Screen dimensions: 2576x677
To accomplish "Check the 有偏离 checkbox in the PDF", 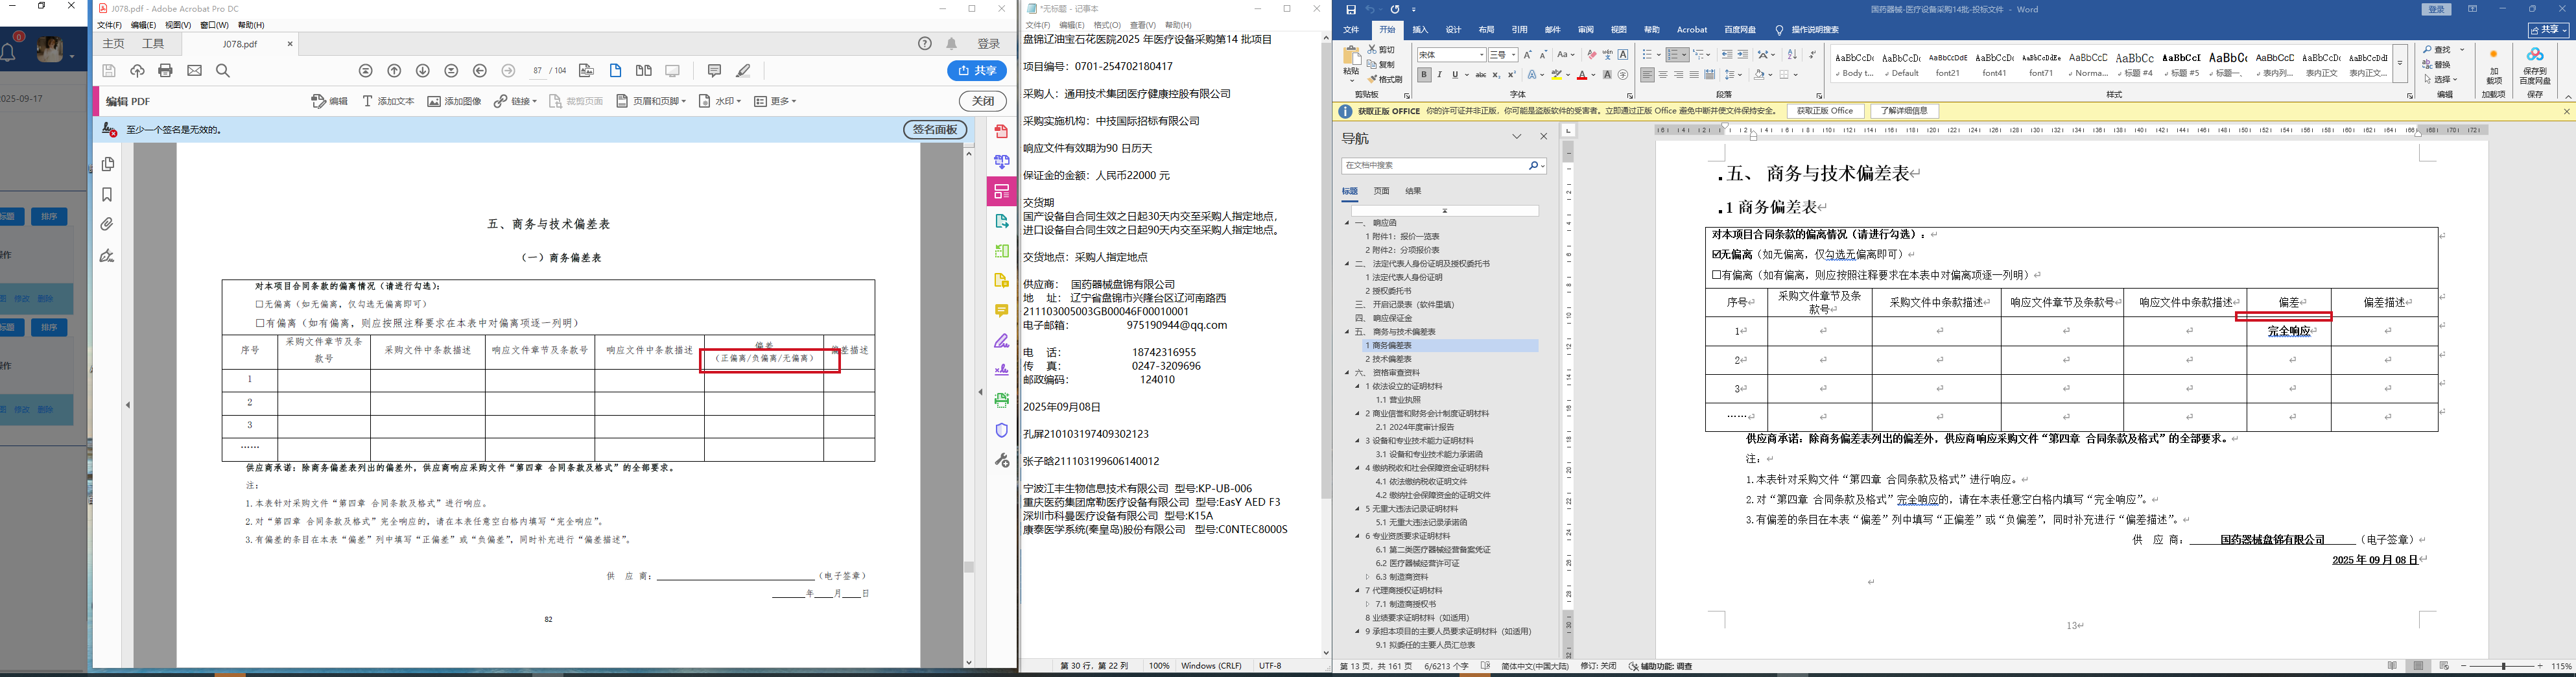I will 260,323.
